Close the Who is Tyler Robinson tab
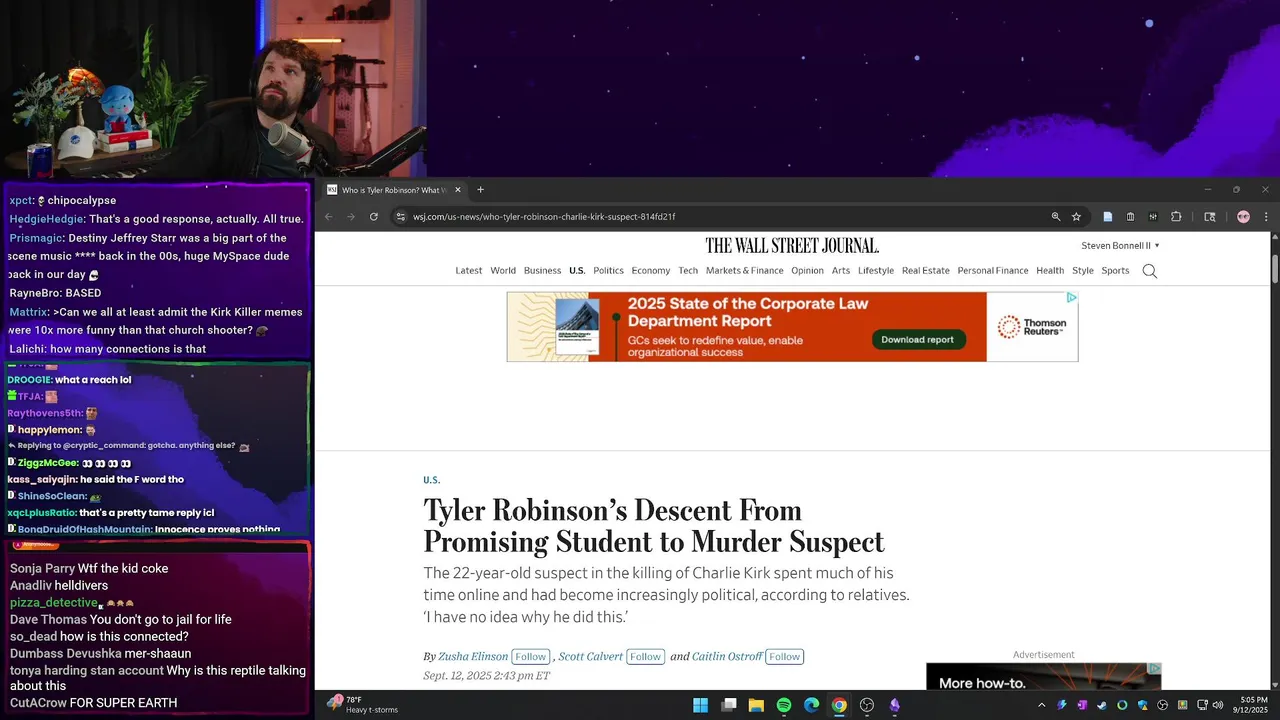Image resolution: width=1280 pixels, height=720 pixels. 458,190
